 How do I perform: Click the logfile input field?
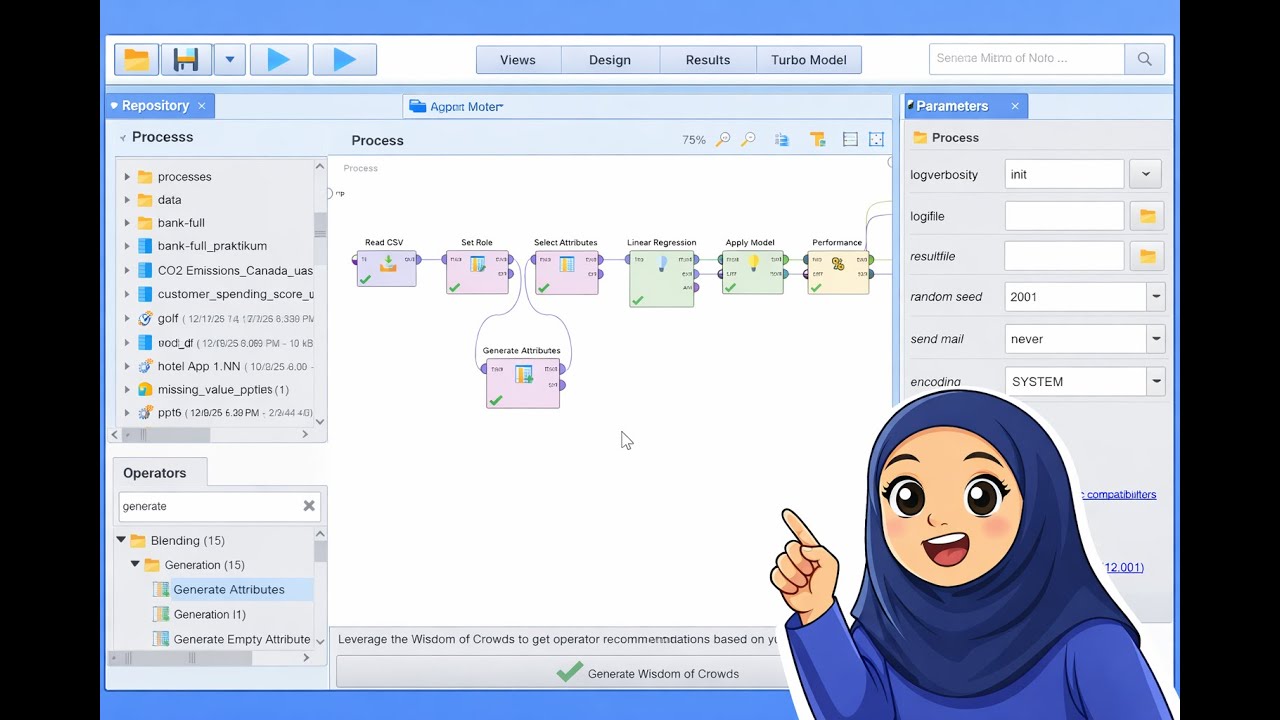tap(1064, 216)
